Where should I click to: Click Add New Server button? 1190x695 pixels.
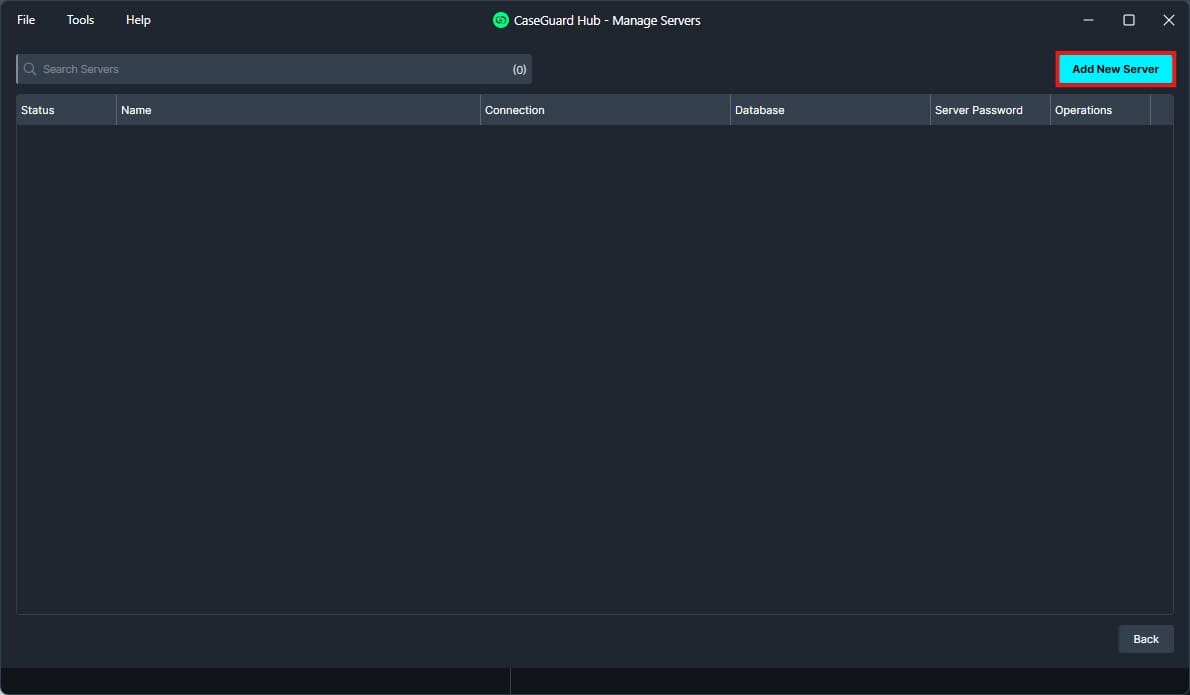(1115, 69)
